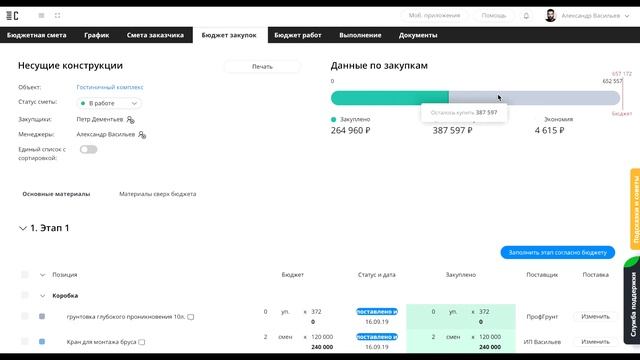Click Изменить button in ИП Васильев row
The height and width of the screenshot is (360, 640).
596,342
